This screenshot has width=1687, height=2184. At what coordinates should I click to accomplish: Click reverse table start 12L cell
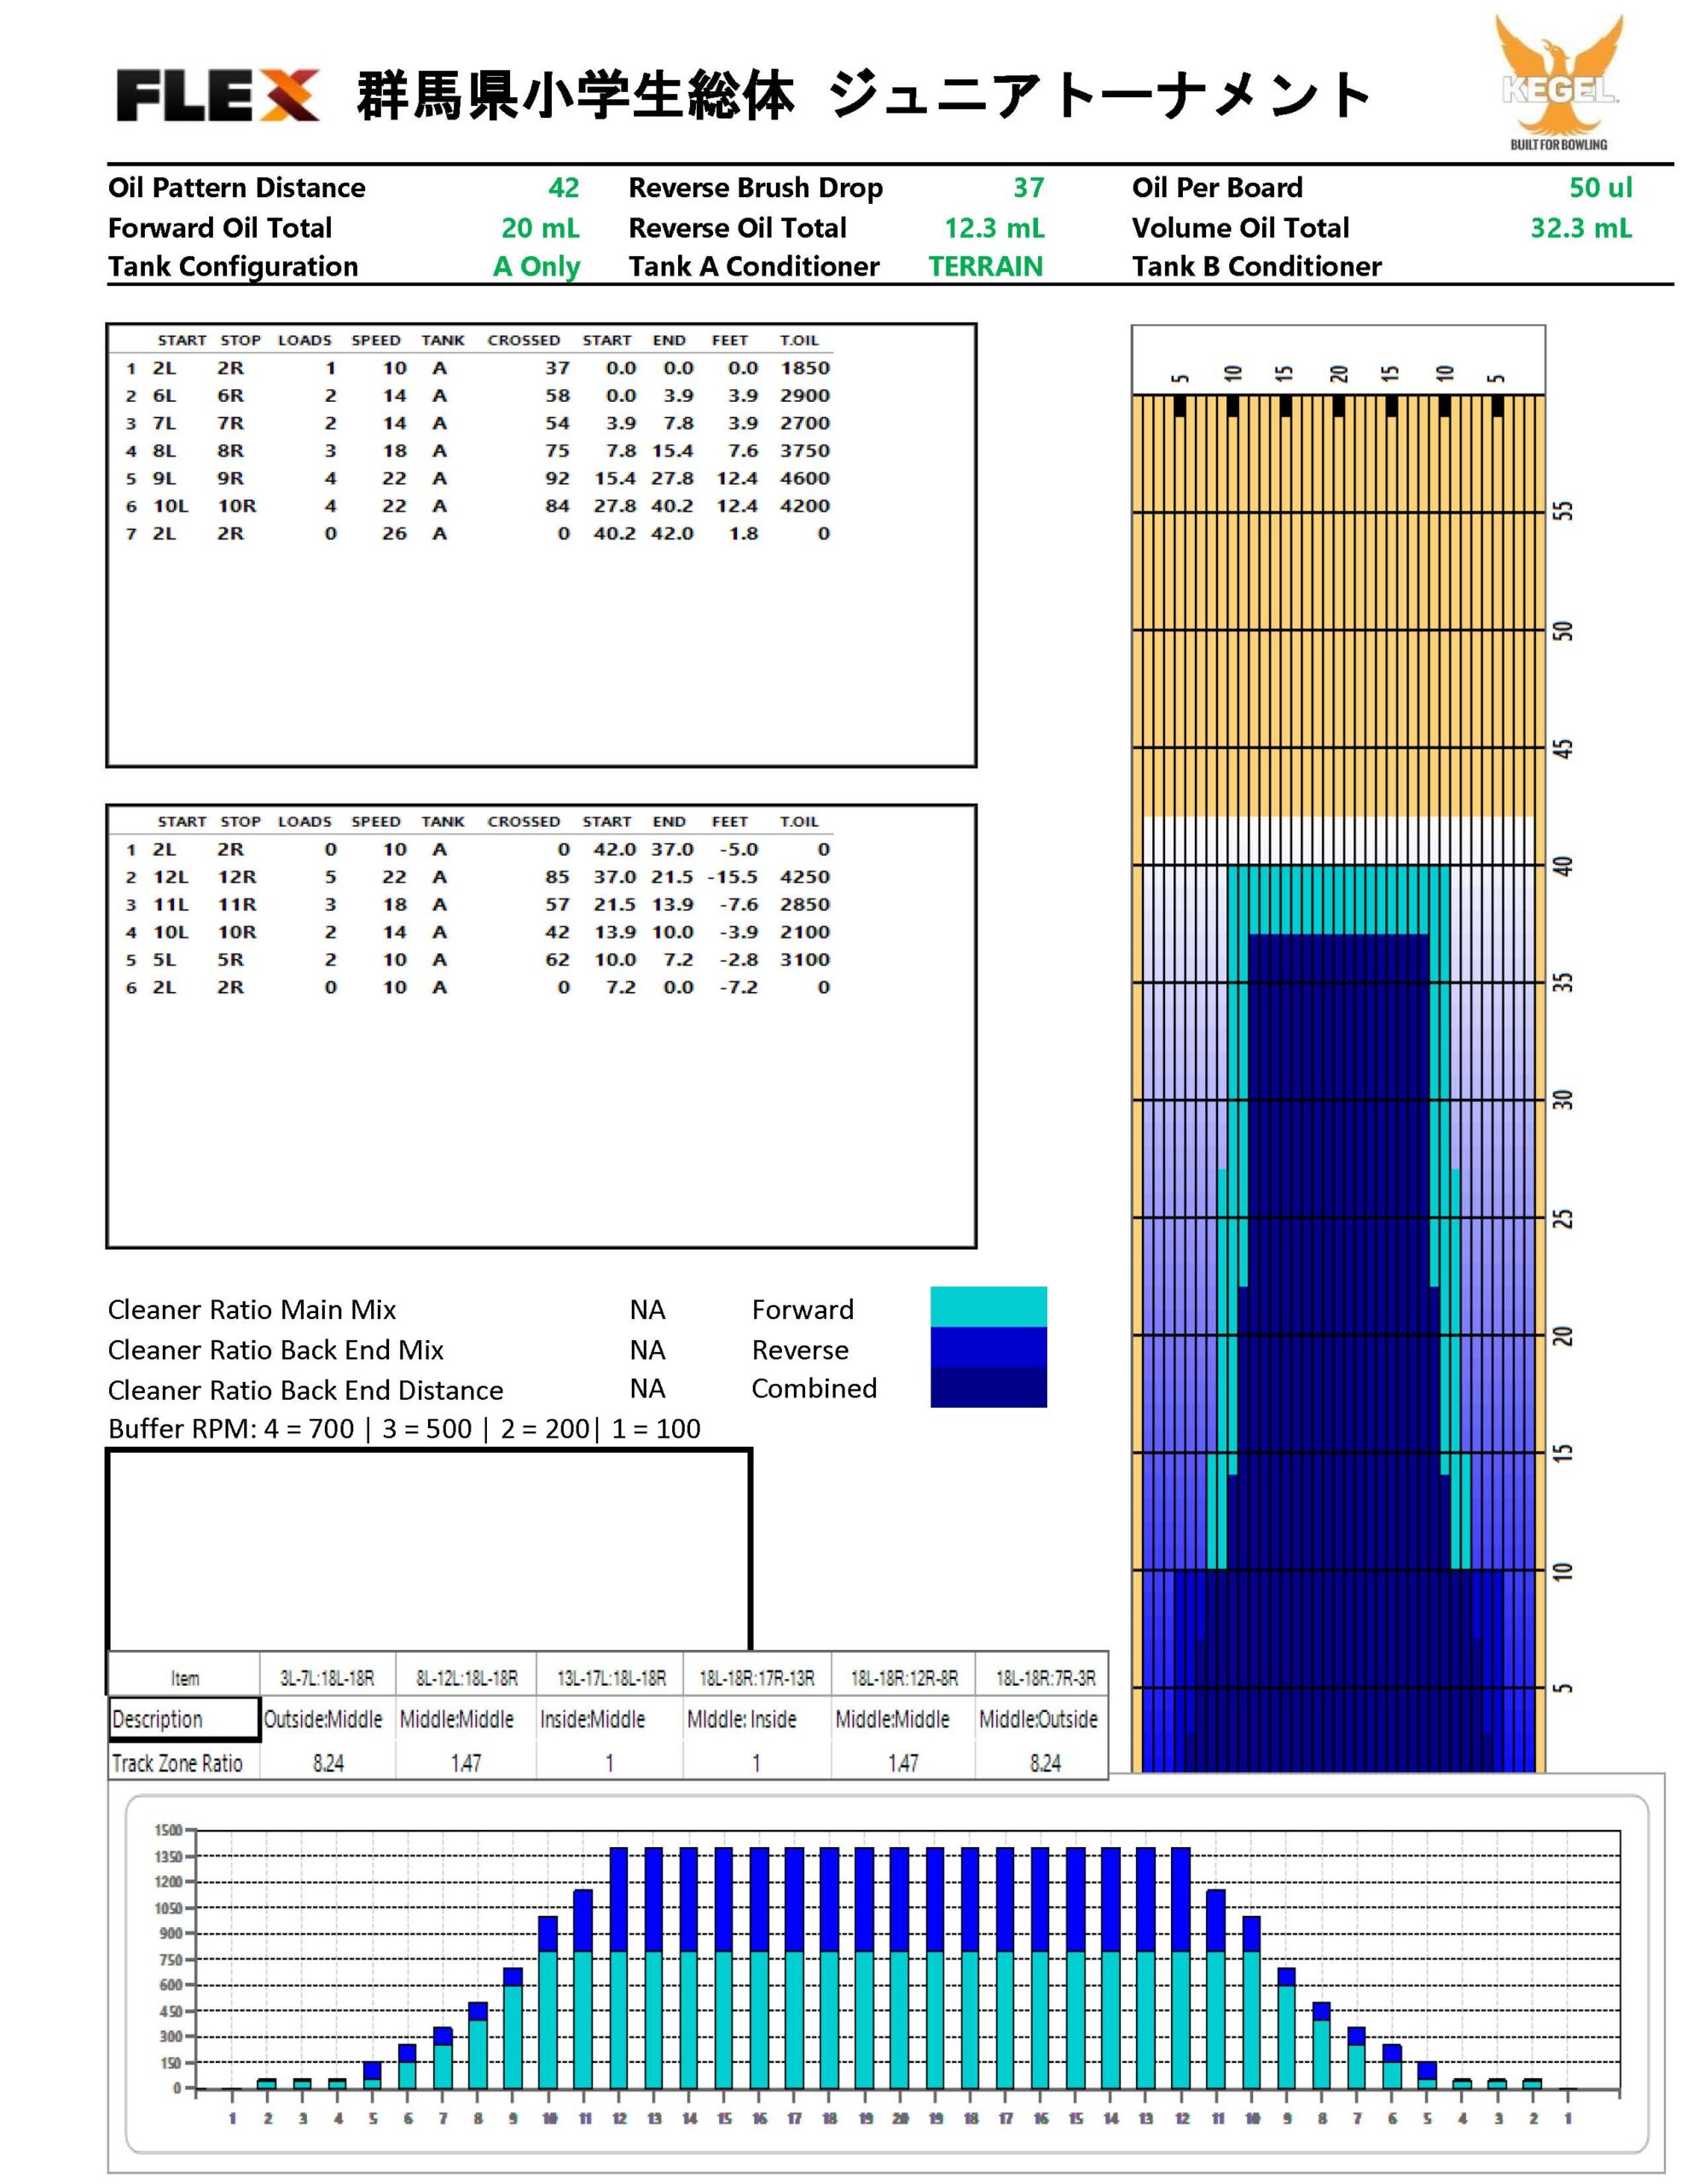pos(170,877)
